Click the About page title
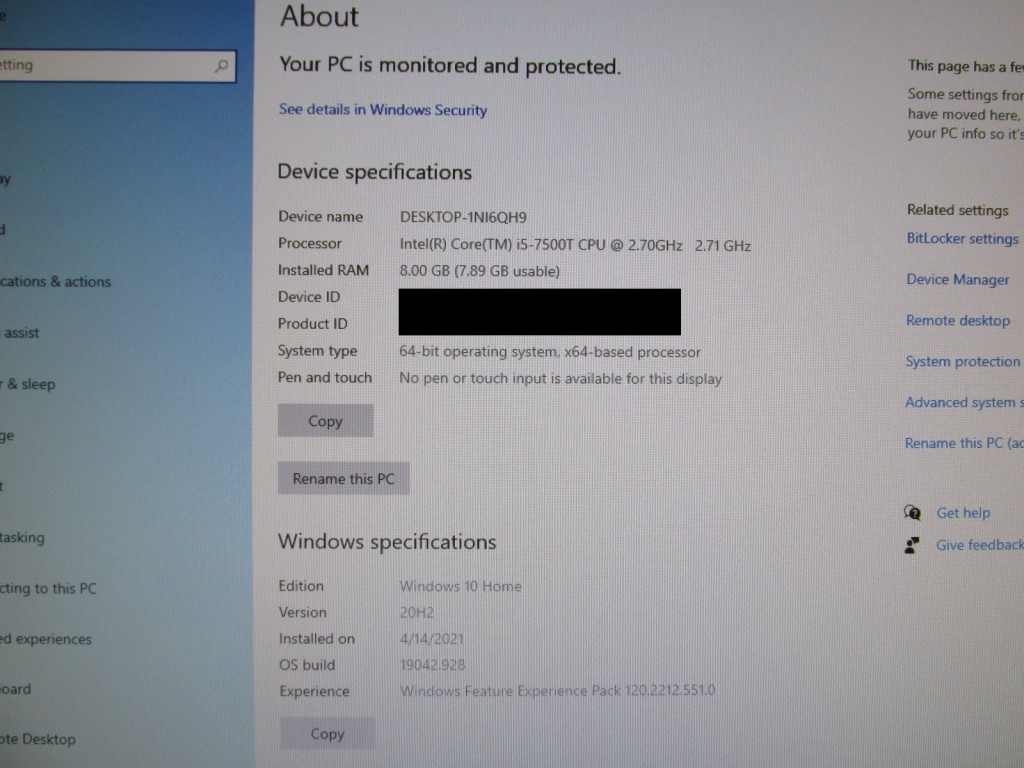Viewport: 1024px width, 768px height. tap(319, 16)
